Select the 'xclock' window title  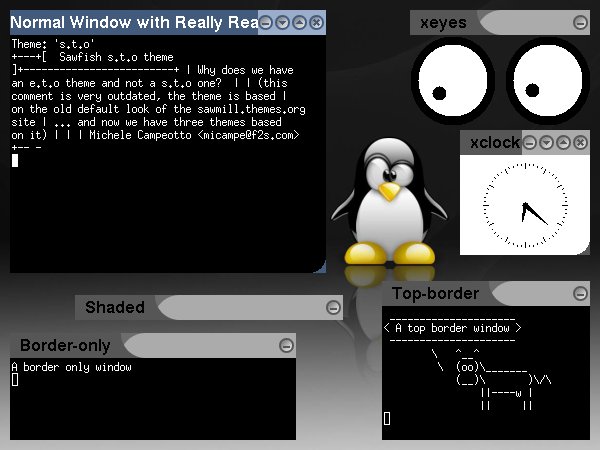[x=495, y=143]
